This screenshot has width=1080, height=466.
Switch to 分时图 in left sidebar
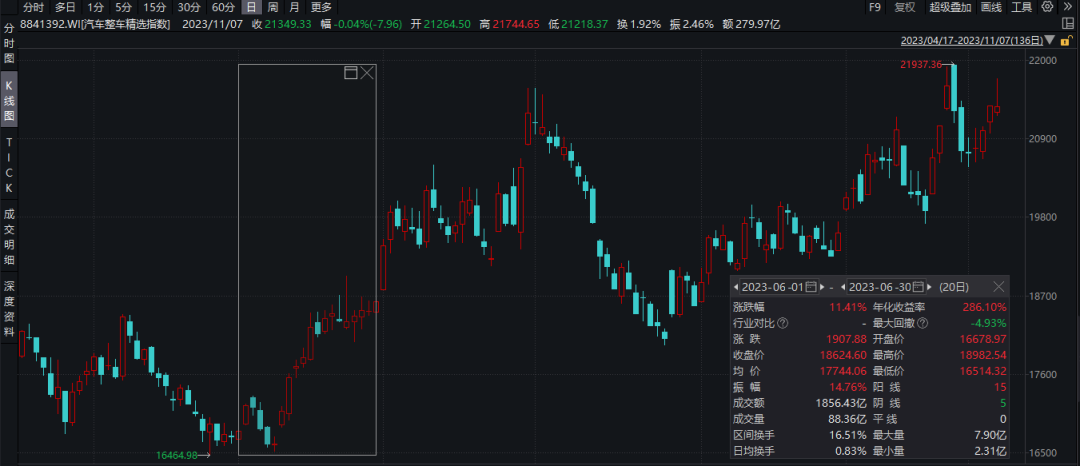coord(9,43)
